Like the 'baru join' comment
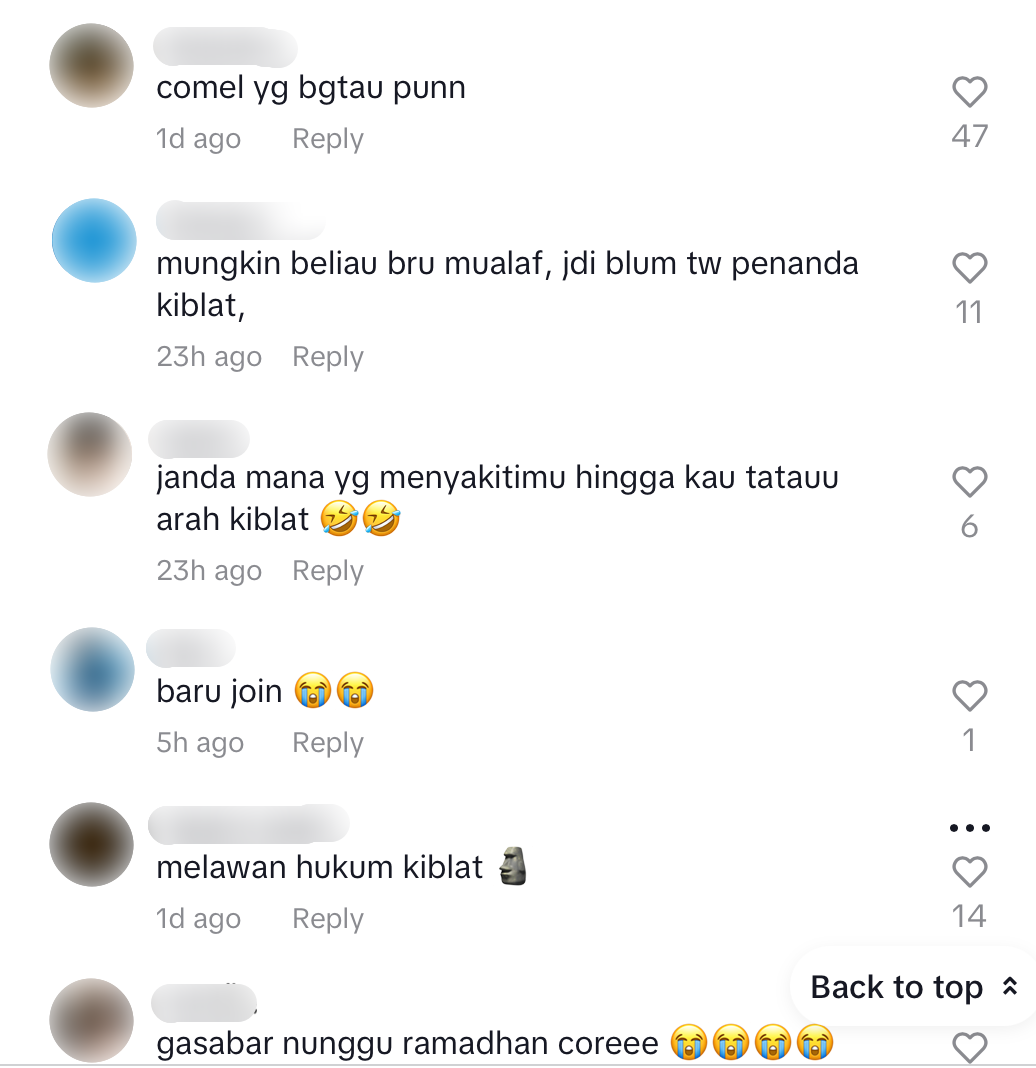This screenshot has height=1068, width=1036. (969, 695)
